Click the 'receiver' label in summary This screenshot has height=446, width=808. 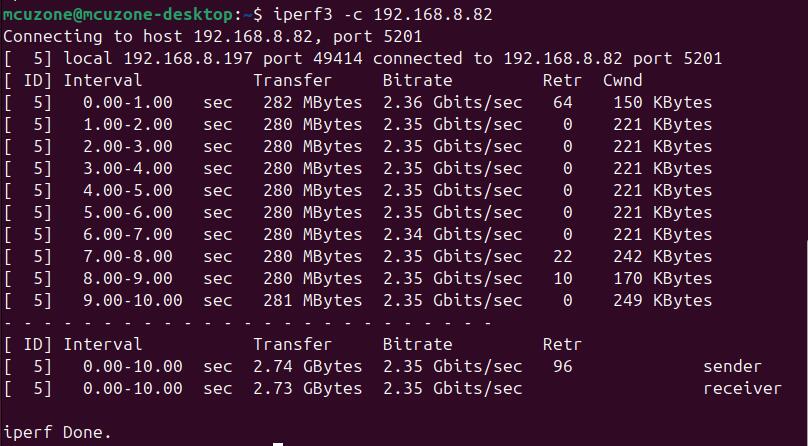743,388
